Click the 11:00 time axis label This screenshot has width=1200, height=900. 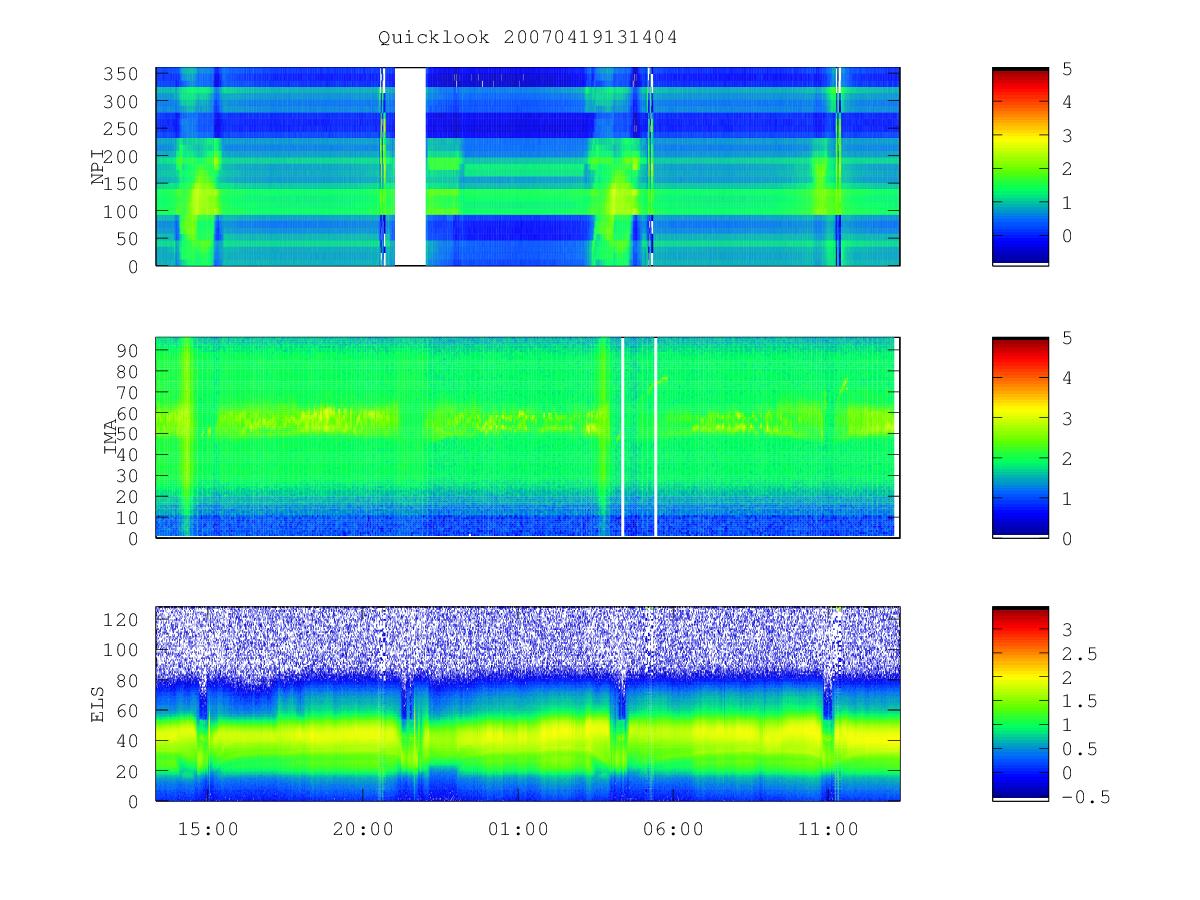[x=828, y=829]
